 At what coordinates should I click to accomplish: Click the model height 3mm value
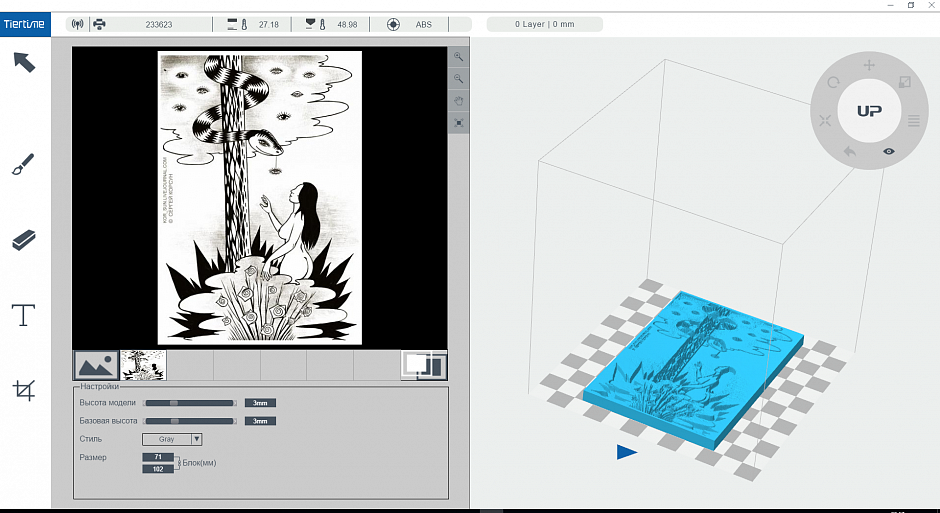(260, 403)
